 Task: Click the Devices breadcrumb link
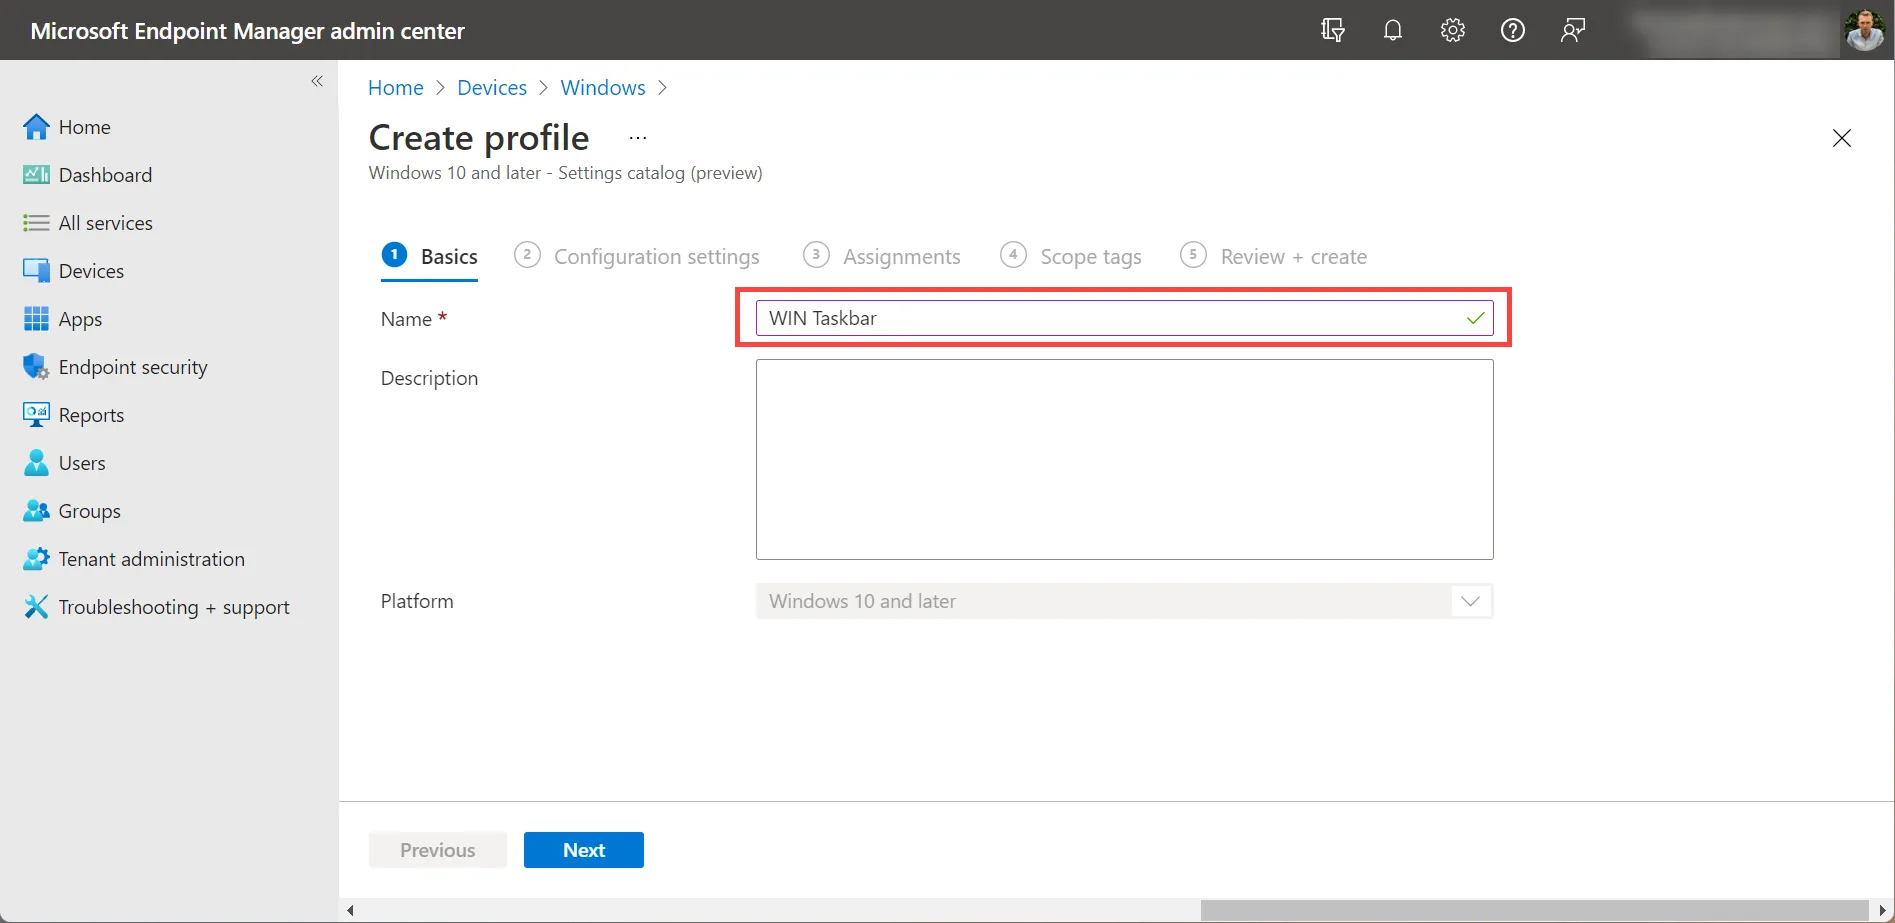point(492,87)
